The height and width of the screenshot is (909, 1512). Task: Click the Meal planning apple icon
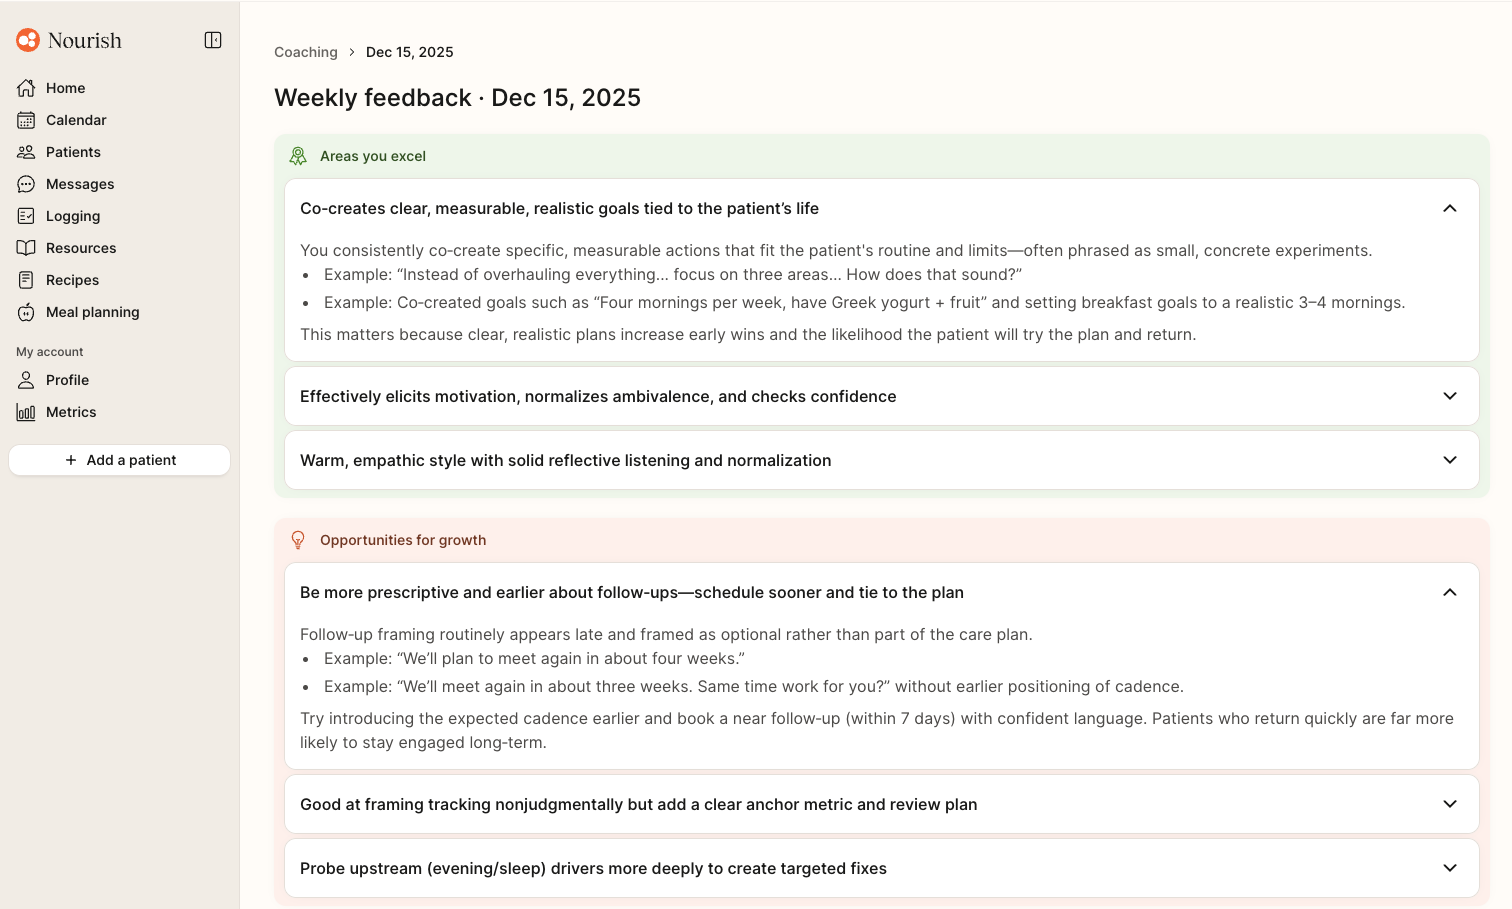coord(26,312)
